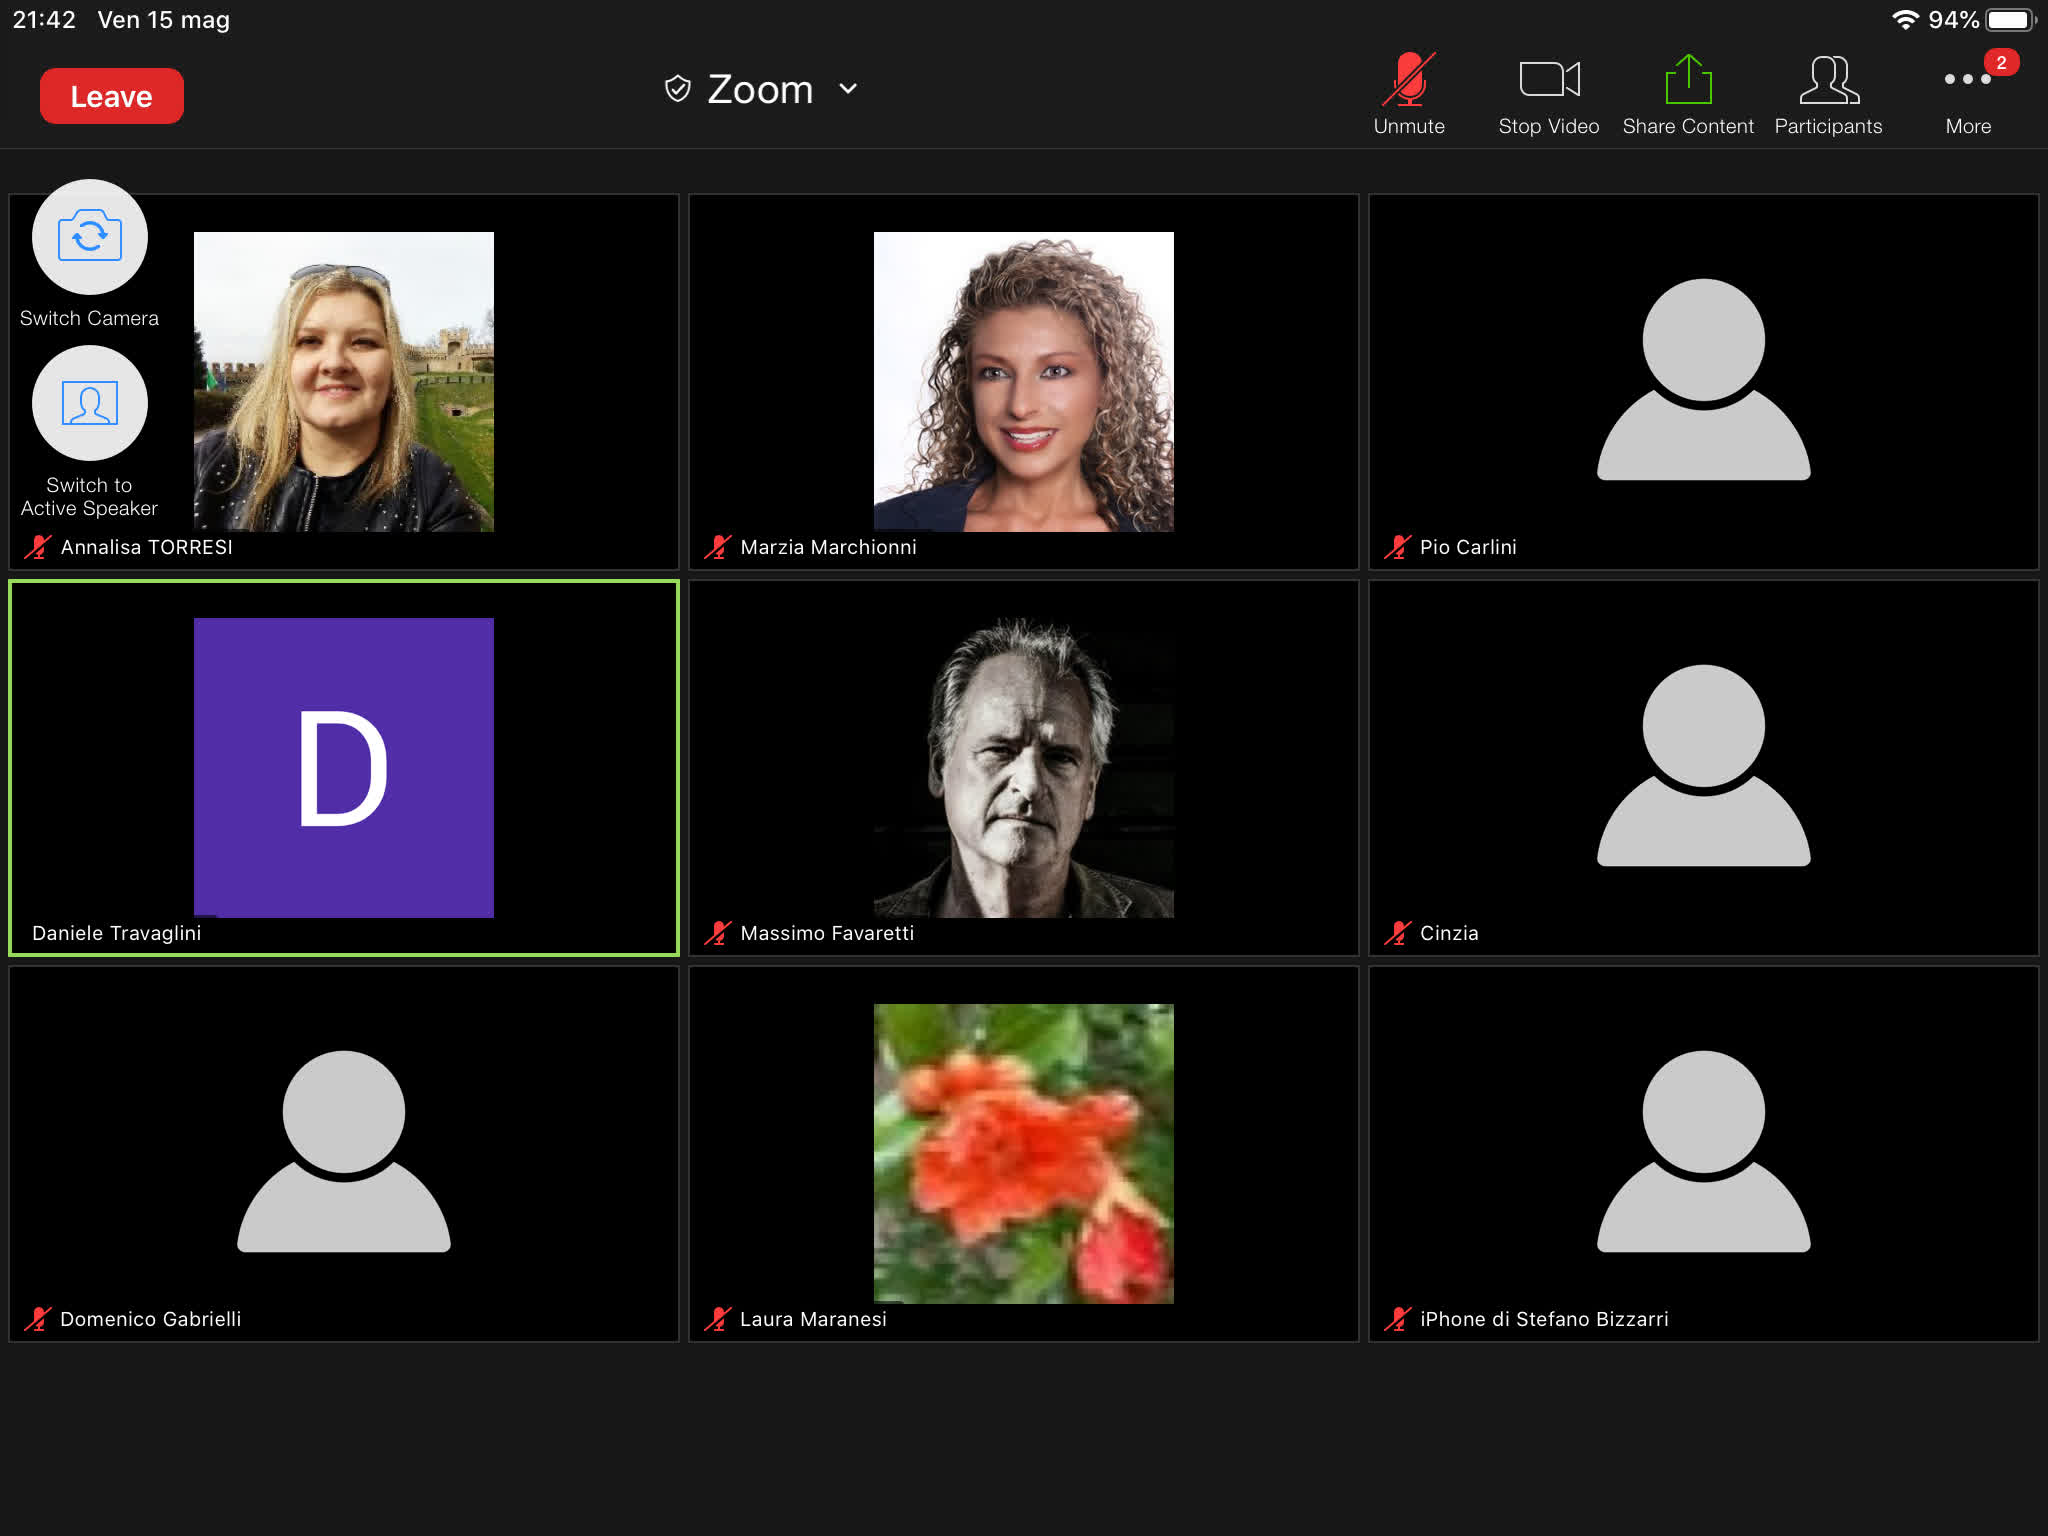2048x1536 pixels.
Task: Tap the battery indicator in status bar
Action: 2011,20
